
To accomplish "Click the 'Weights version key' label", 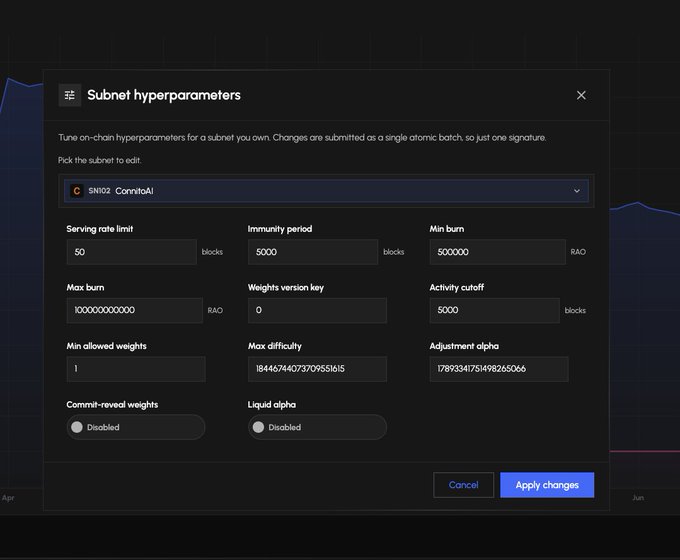I will (286, 287).
